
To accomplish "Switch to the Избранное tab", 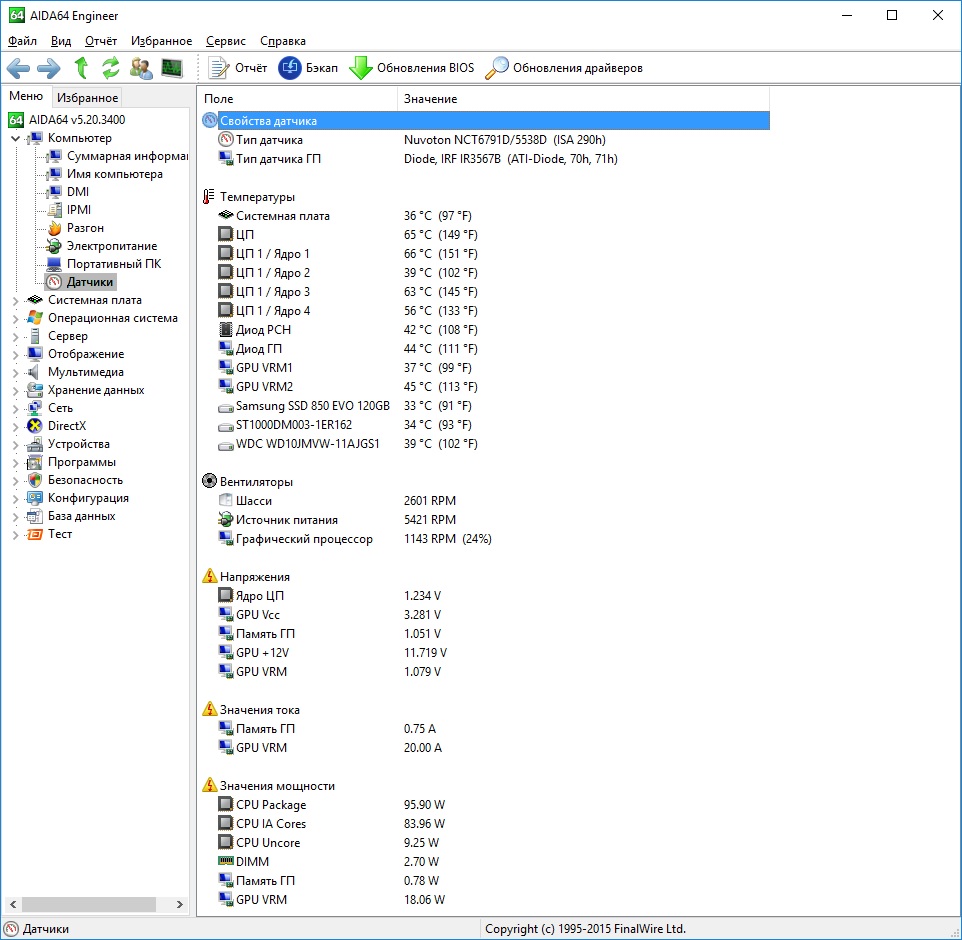I will coord(87,98).
